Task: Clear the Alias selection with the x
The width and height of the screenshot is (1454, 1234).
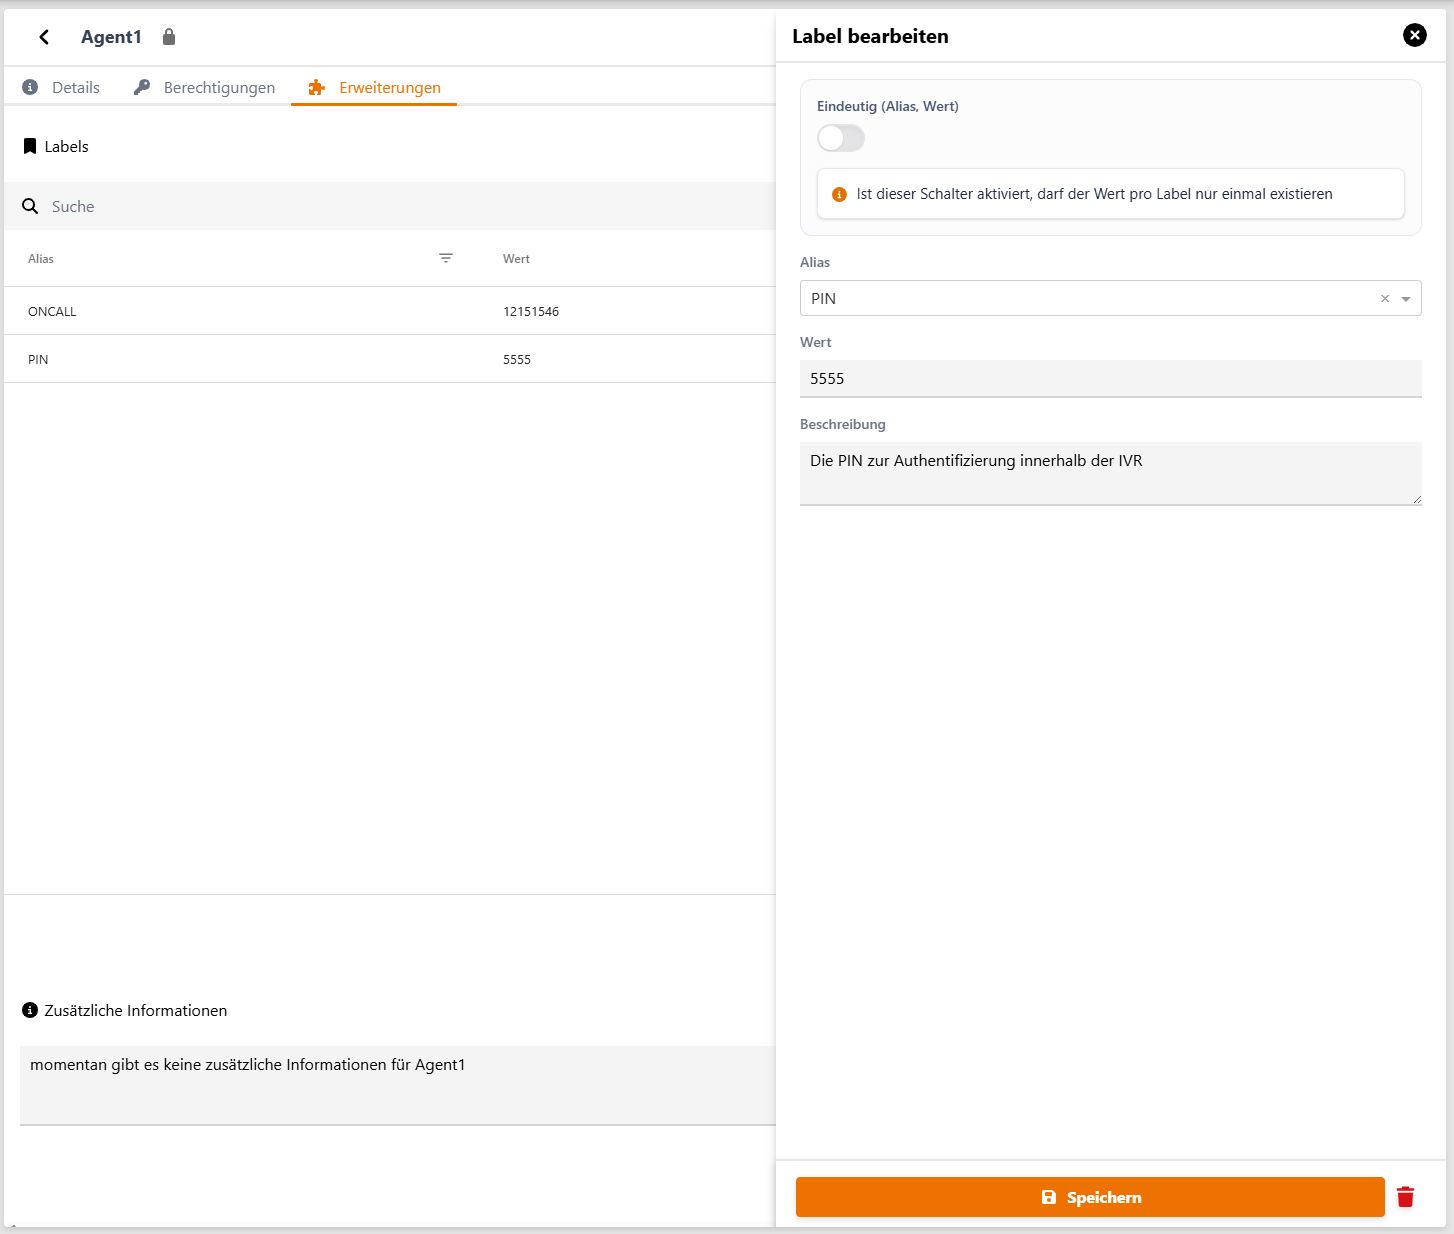Action: click(x=1385, y=299)
